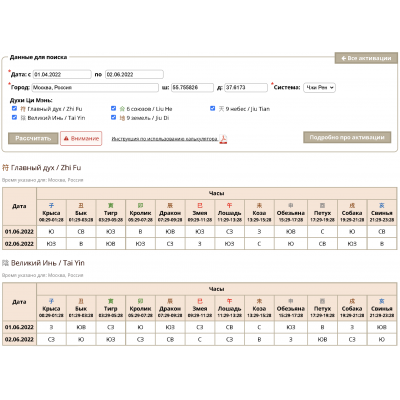Click the Horse hour character icon in Zhi Fu table

tap(229, 205)
